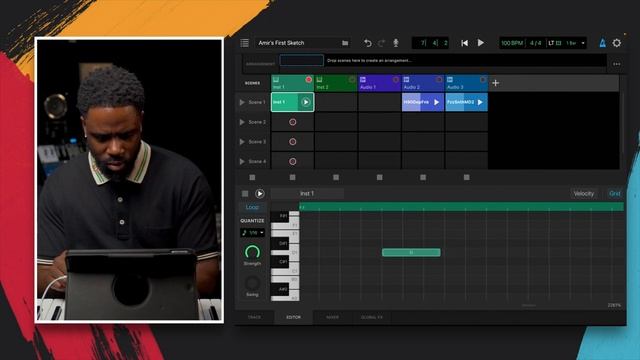The image size is (640, 360).
Task: Redo the last undone action
Action: point(381,43)
